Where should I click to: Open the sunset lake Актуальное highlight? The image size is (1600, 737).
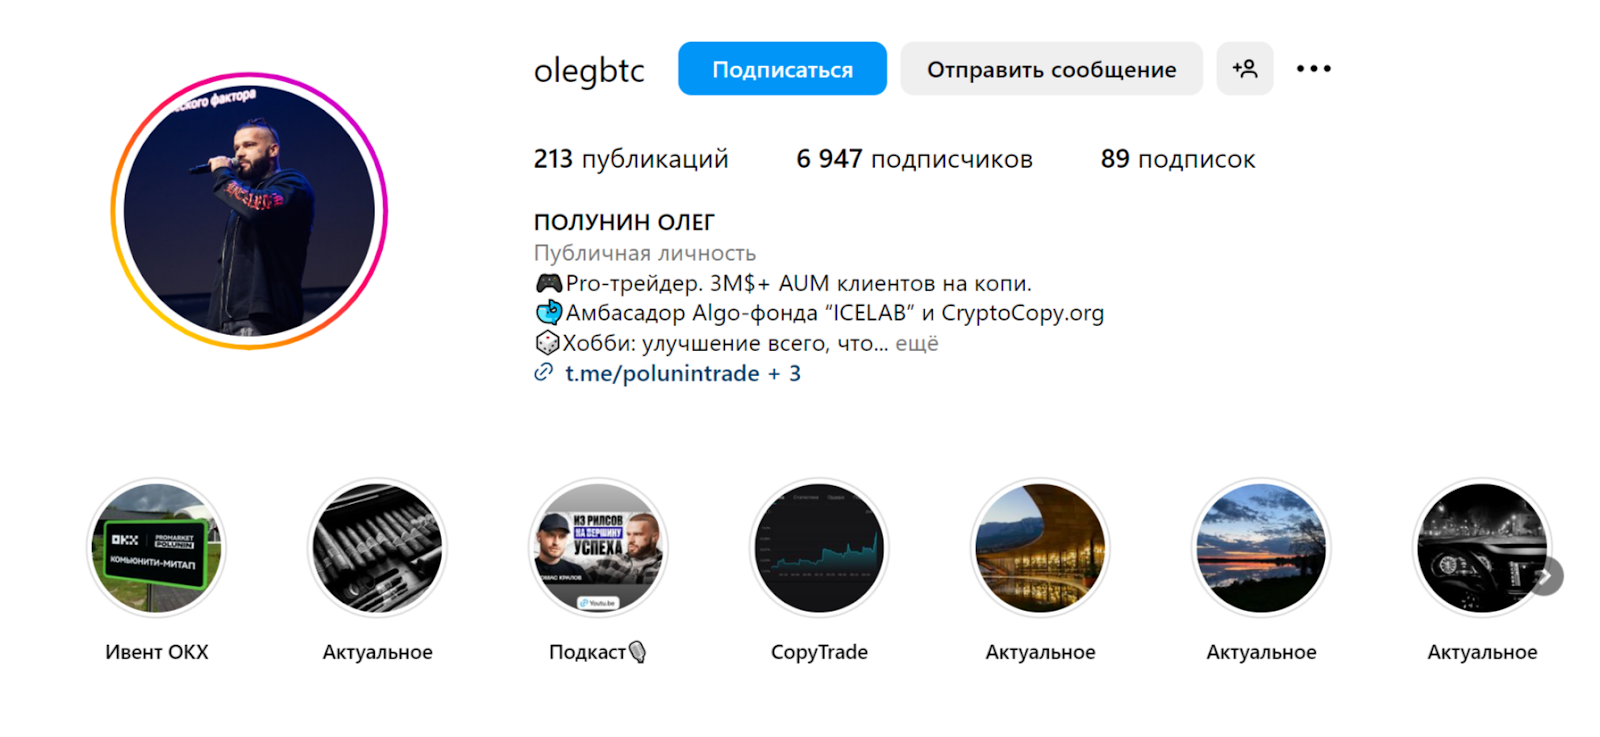tap(1261, 548)
